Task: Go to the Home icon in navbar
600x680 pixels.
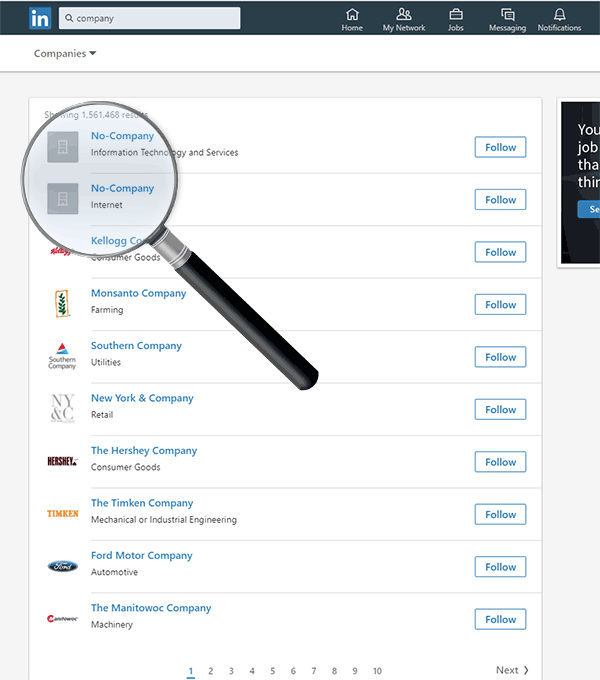Action: tap(352, 14)
